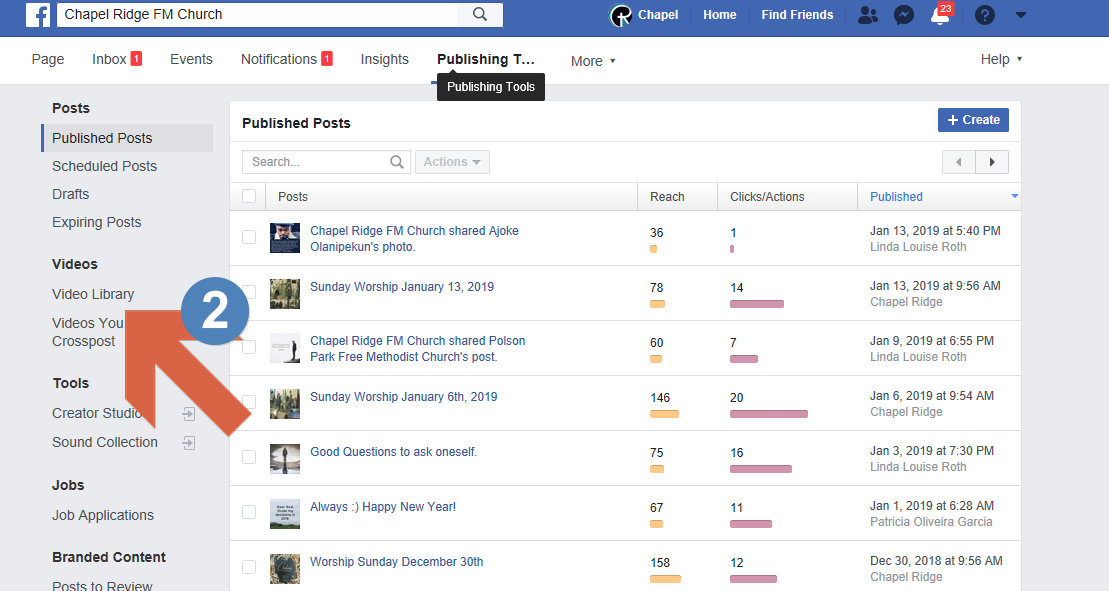
Task: Check the box for Good Questions post
Action: (x=249, y=457)
